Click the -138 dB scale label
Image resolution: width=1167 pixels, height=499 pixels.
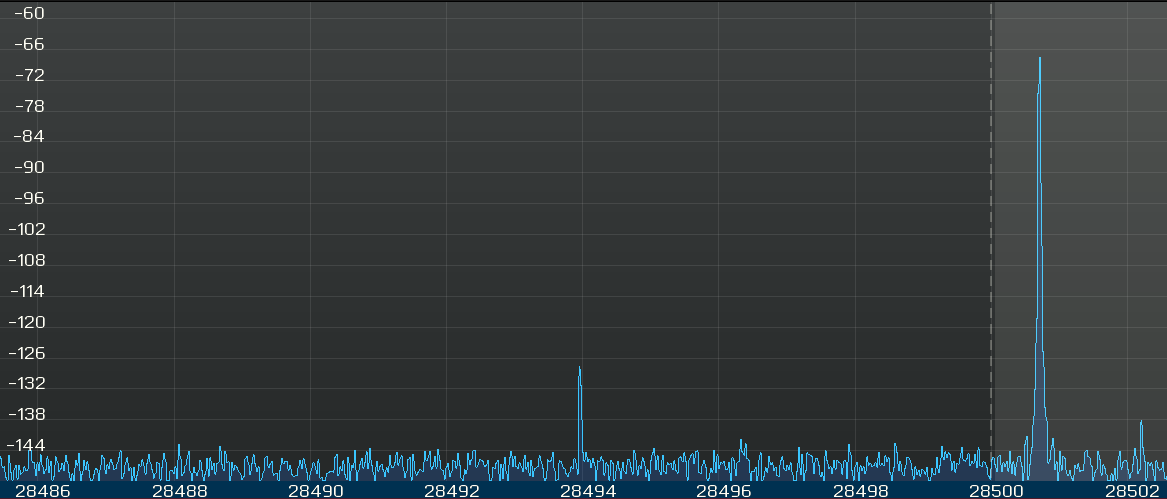(27, 414)
